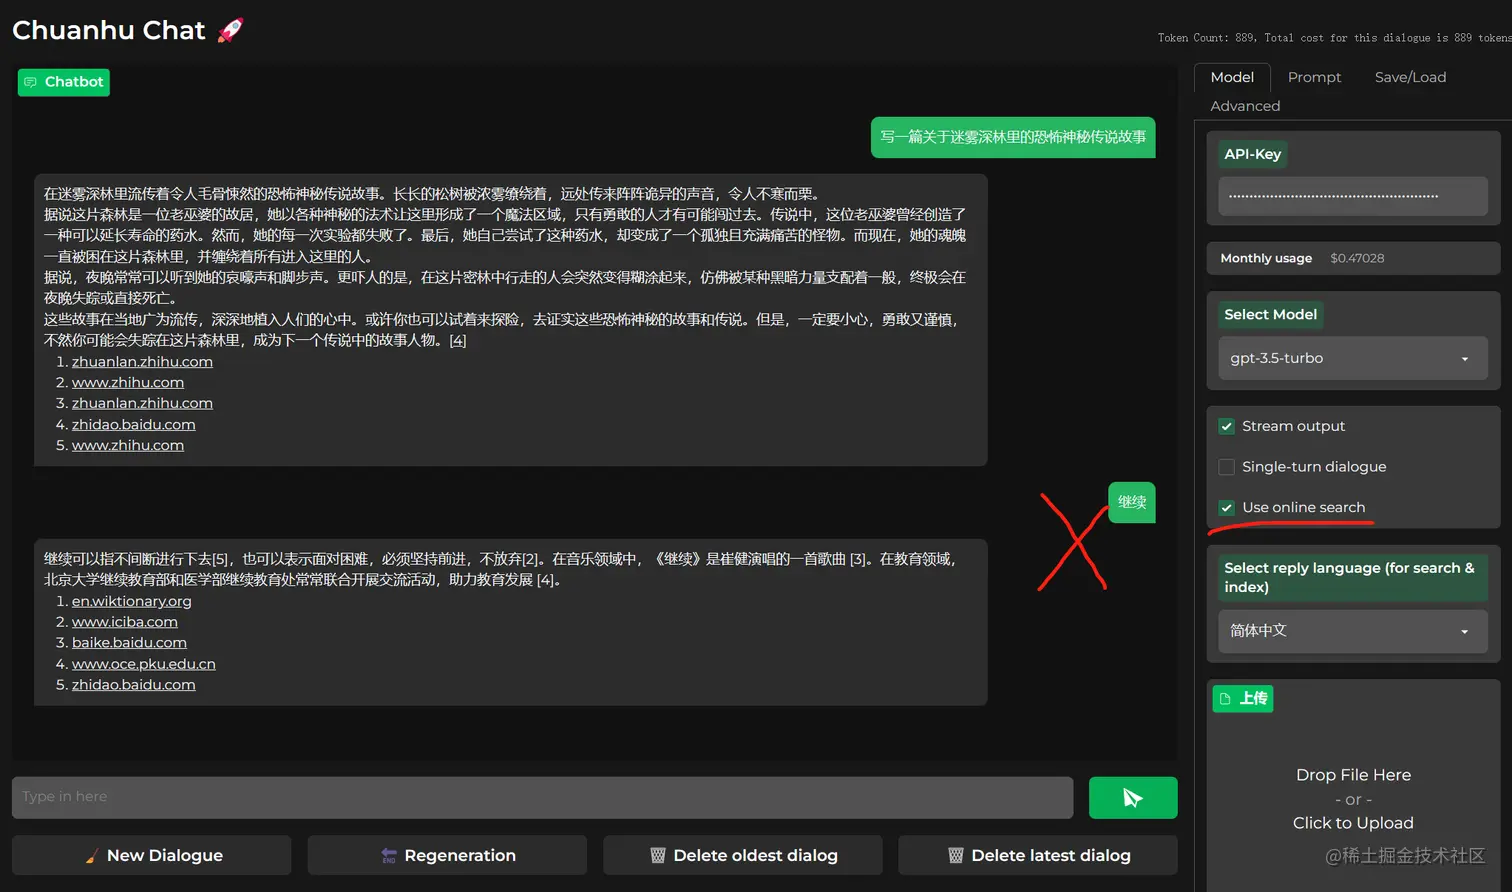Click Delete oldest dialog button
1512x892 pixels.
(x=743, y=856)
